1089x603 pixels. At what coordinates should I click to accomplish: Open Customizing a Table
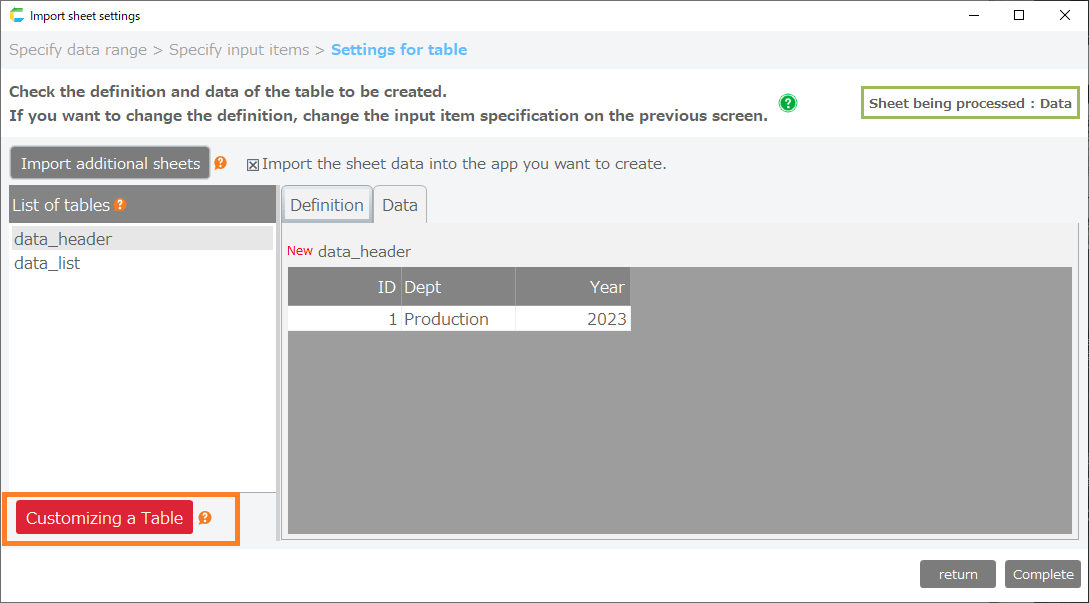click(x=104, y=518)
